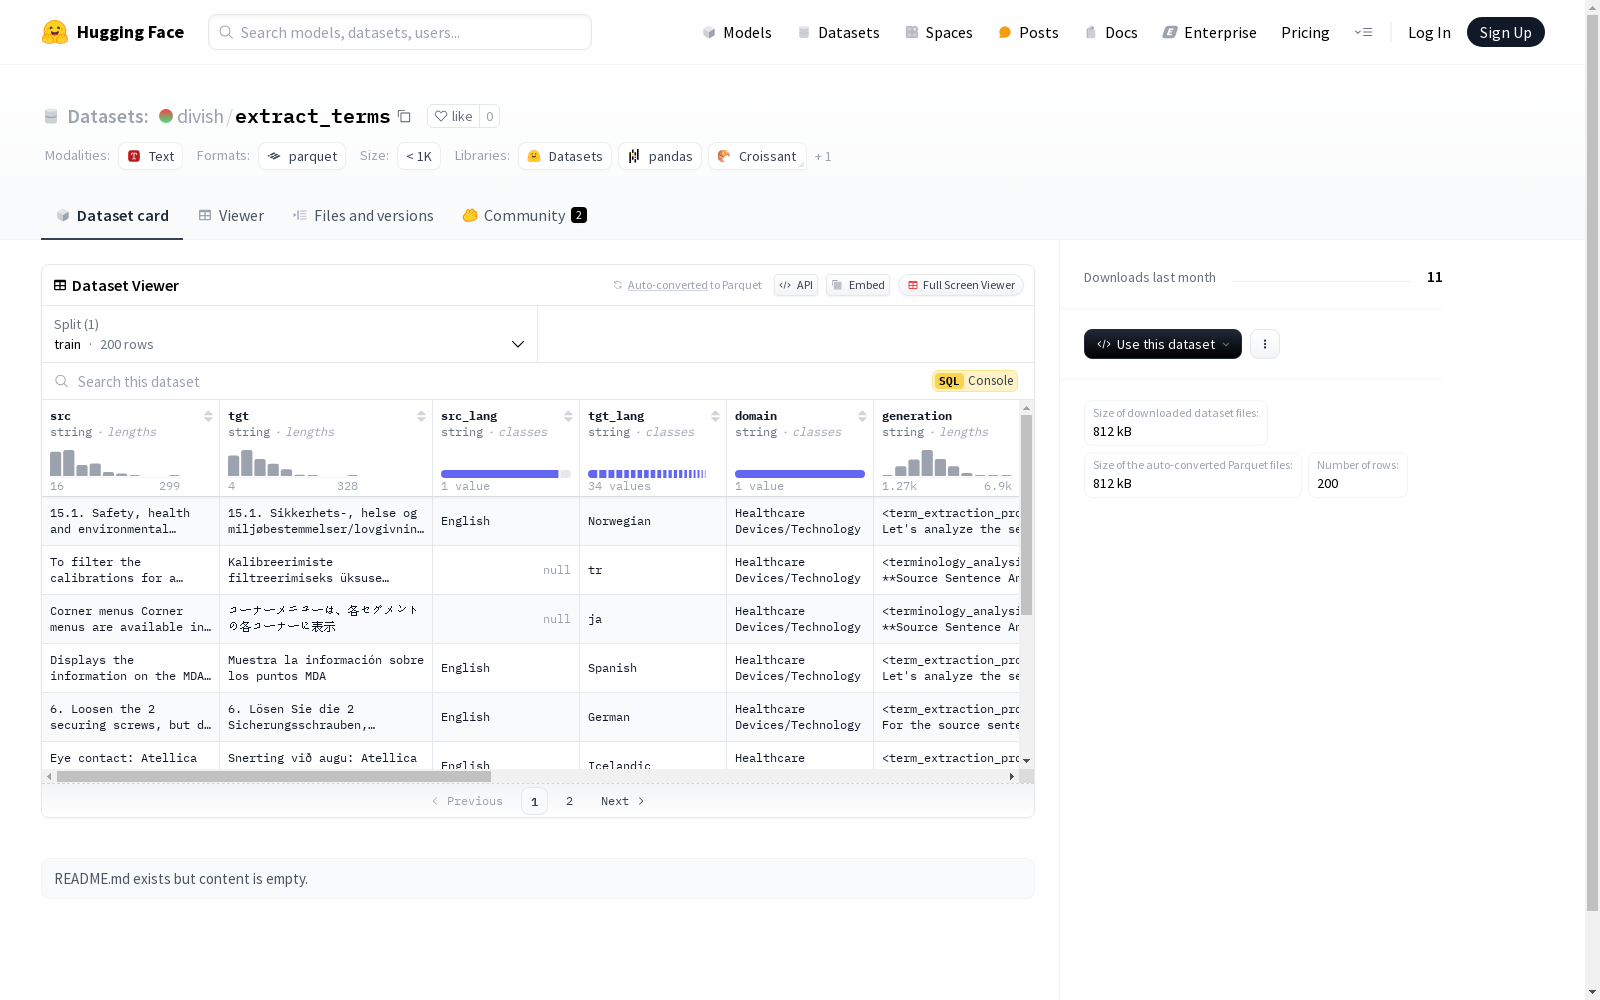Open the divish profile link
Viewport: 1600px width, 1000px height.
200,116
